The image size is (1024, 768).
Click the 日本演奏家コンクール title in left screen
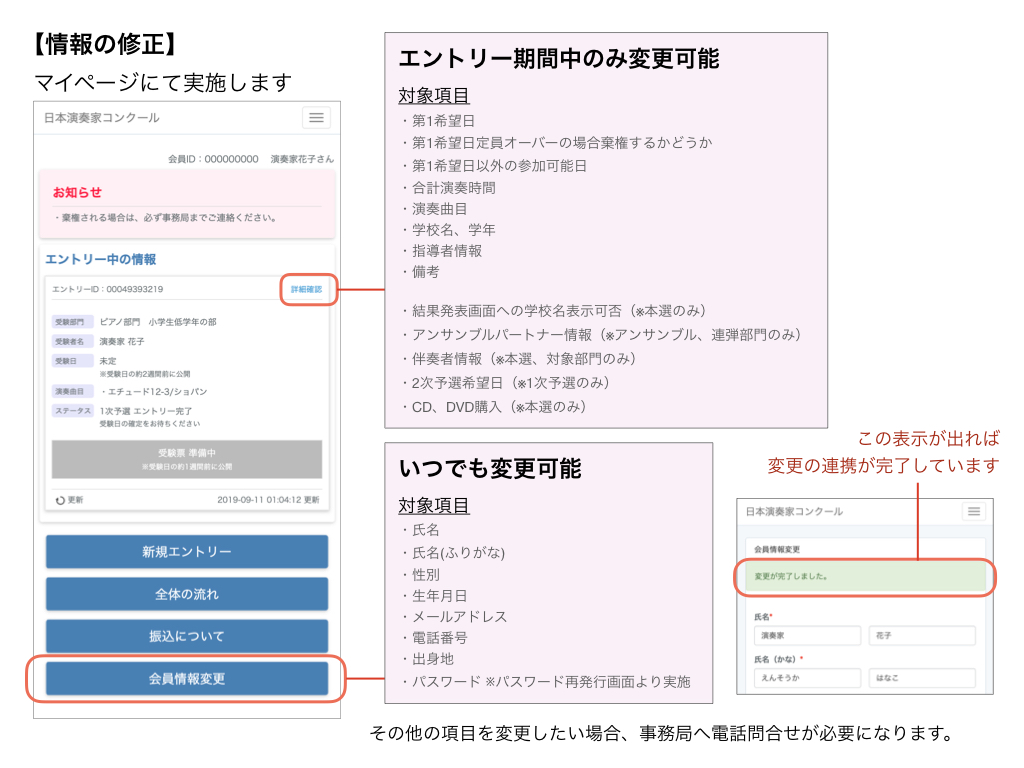coord(102,118)
